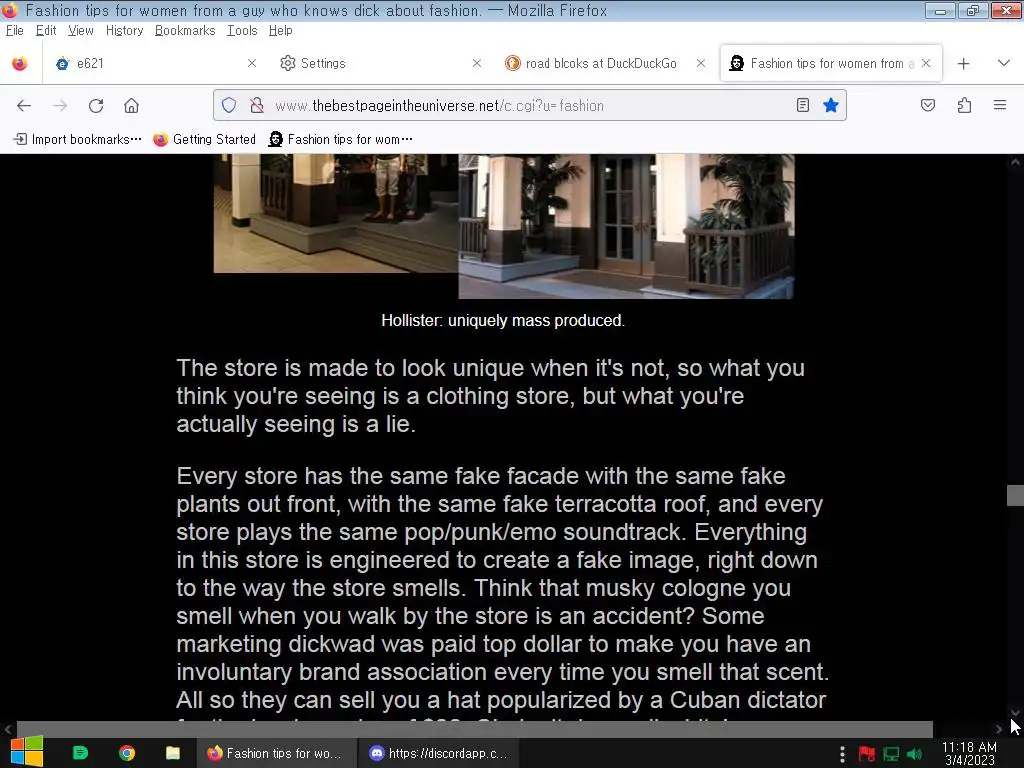Expand the list all tabs dropdown
This screenshot has width=1024, height=768.
pyautogui.click(x=1004, y=63)
